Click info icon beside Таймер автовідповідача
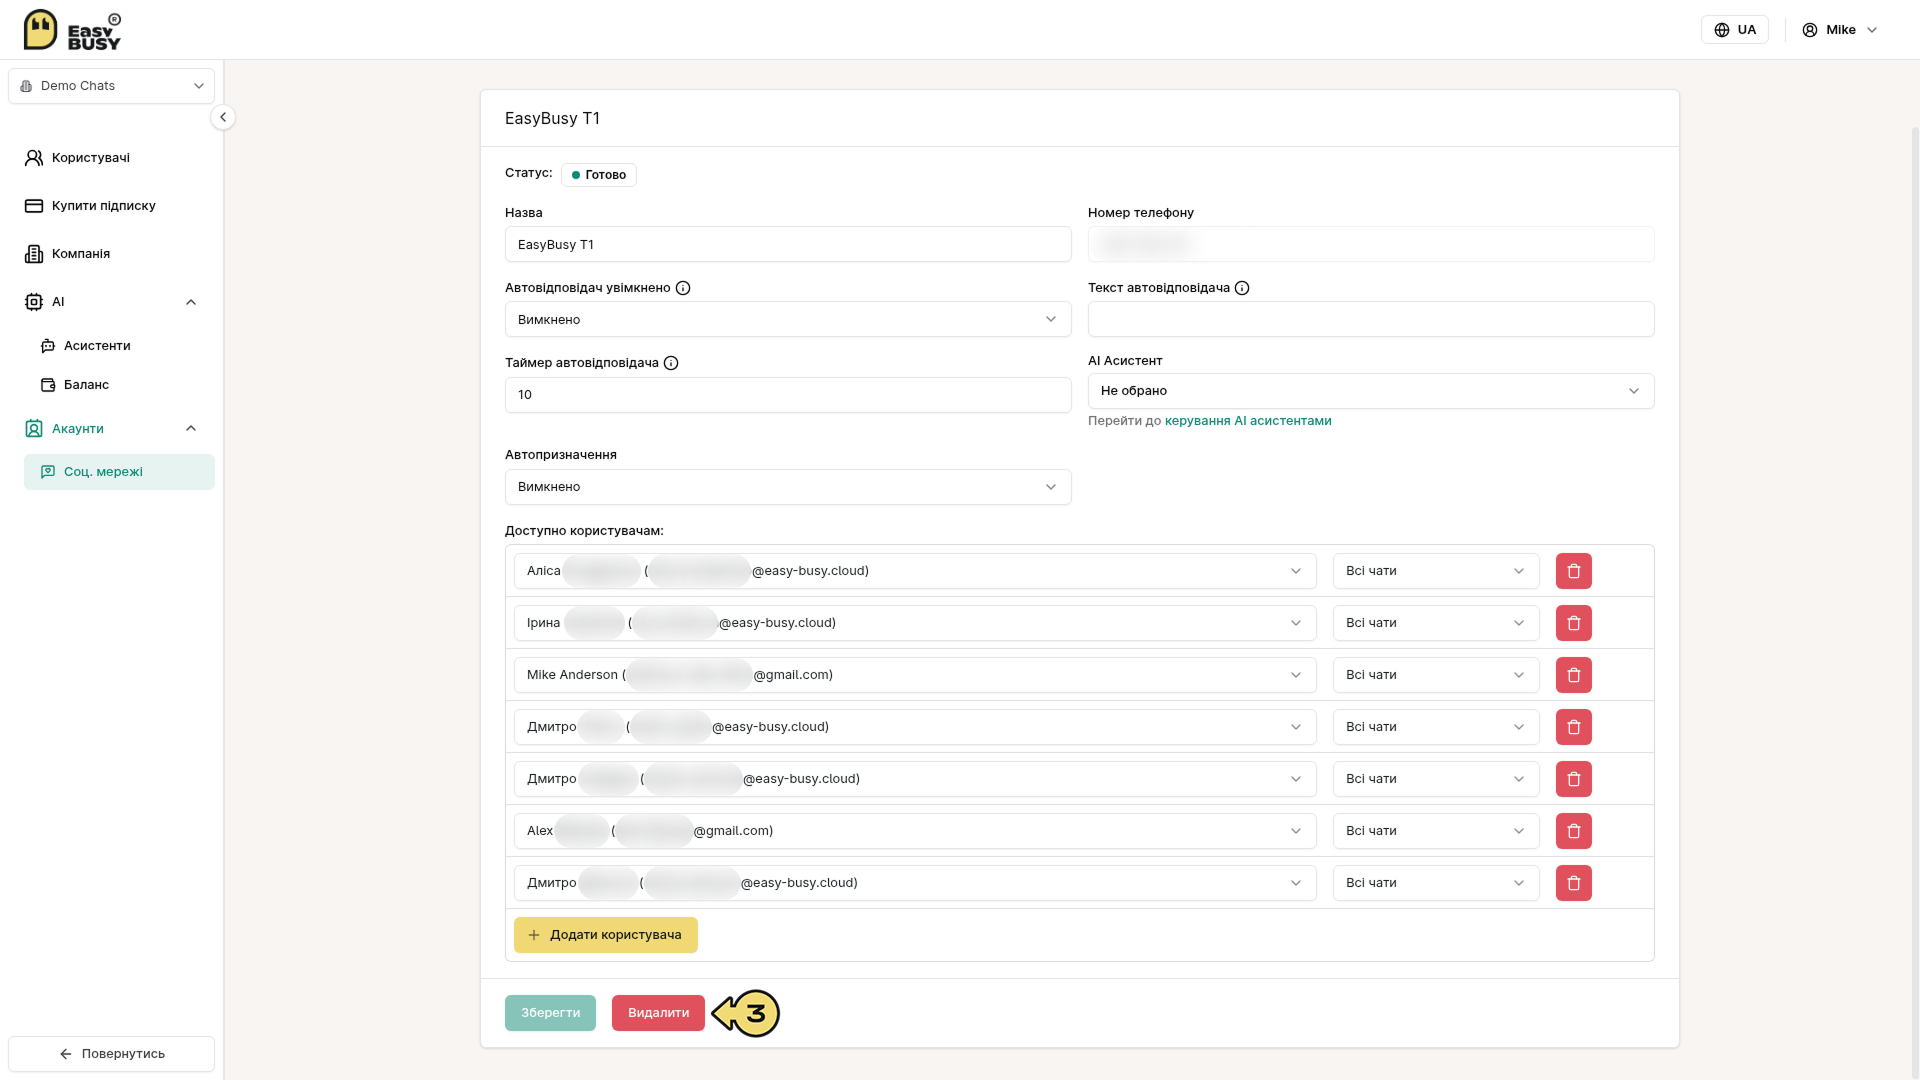 click(671, 363)
